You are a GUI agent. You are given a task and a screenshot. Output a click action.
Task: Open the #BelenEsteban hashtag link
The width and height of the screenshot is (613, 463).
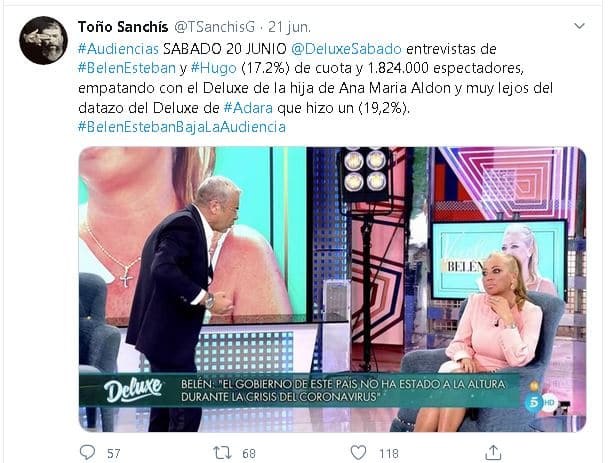point(127,68)
